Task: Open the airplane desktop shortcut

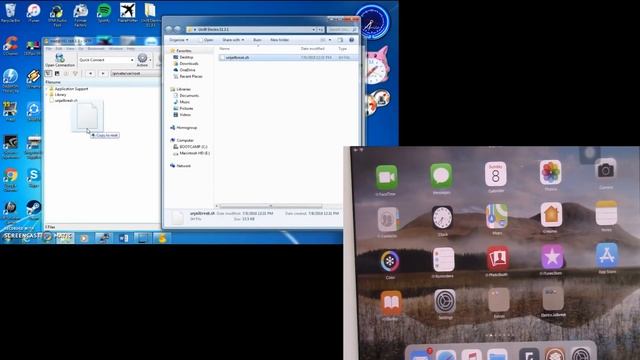Action: (127, 13)
